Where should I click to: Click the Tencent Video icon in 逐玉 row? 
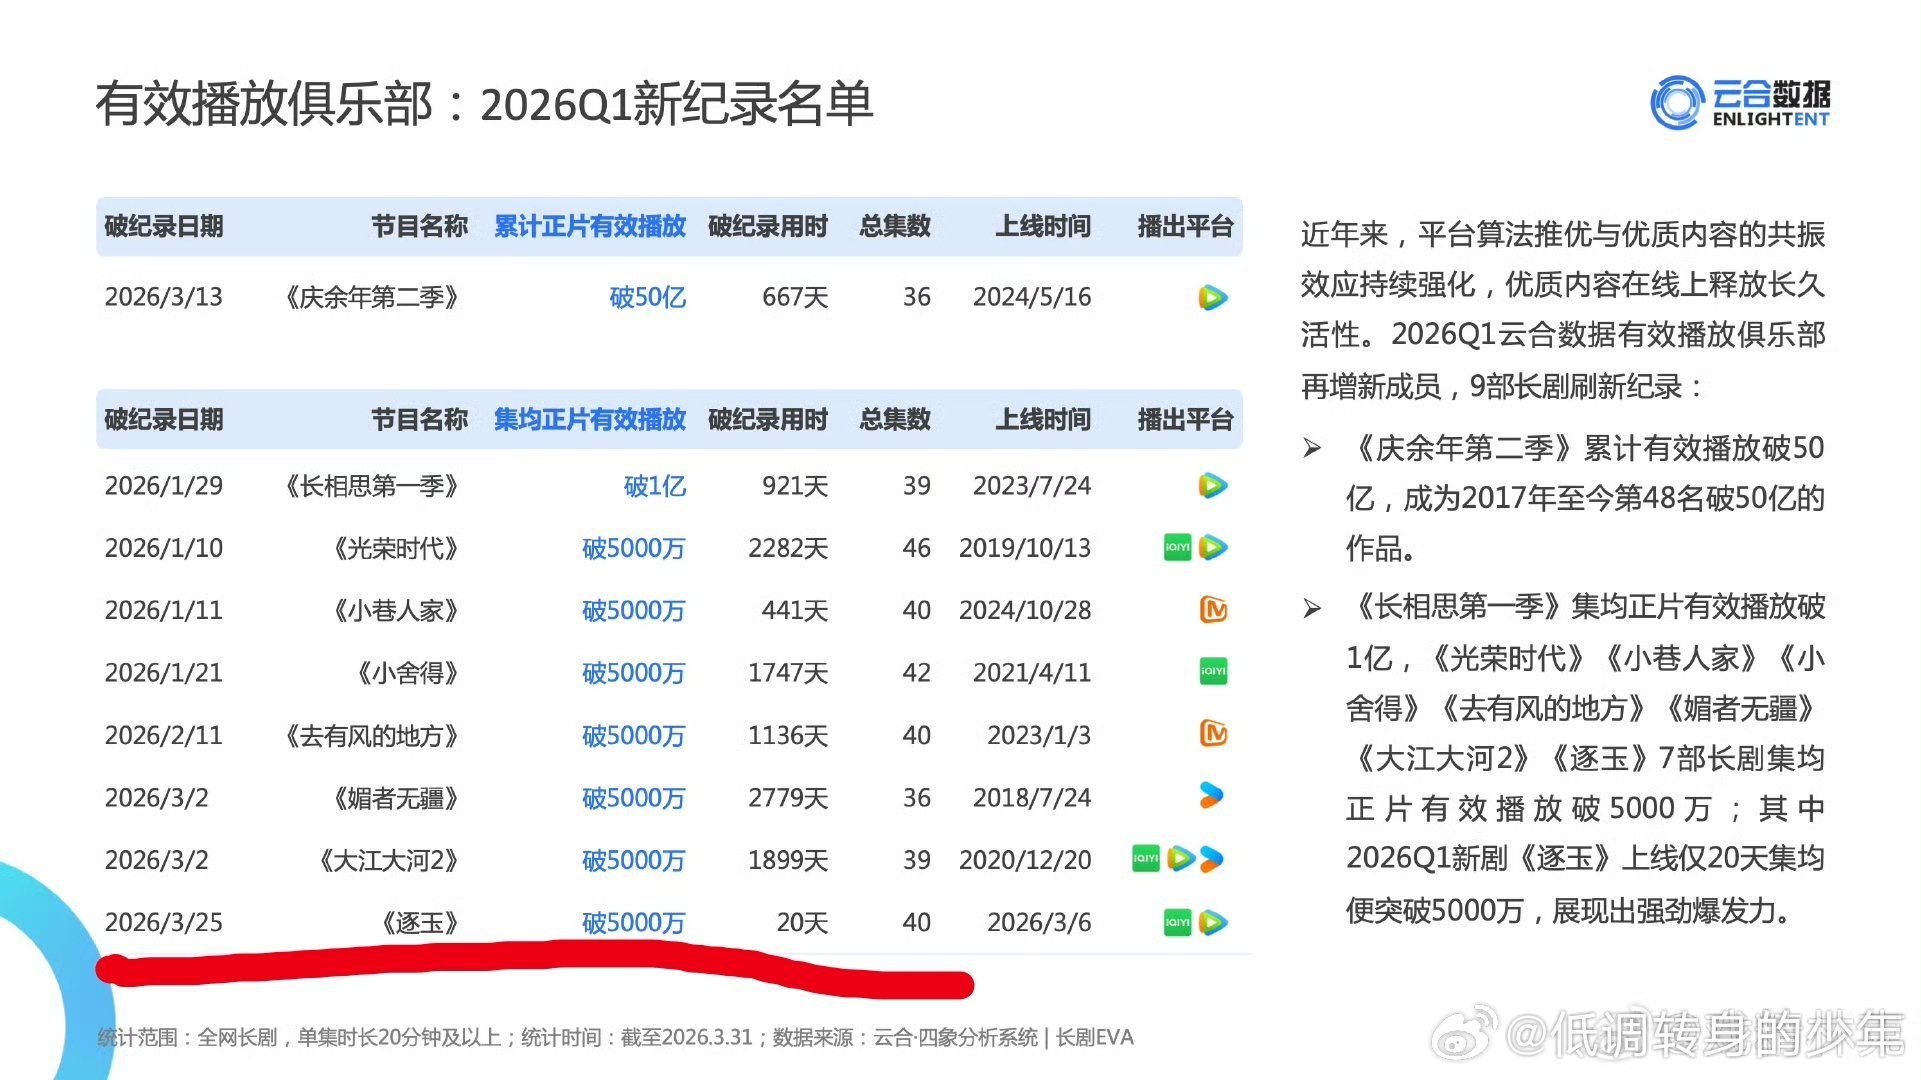1213,922
